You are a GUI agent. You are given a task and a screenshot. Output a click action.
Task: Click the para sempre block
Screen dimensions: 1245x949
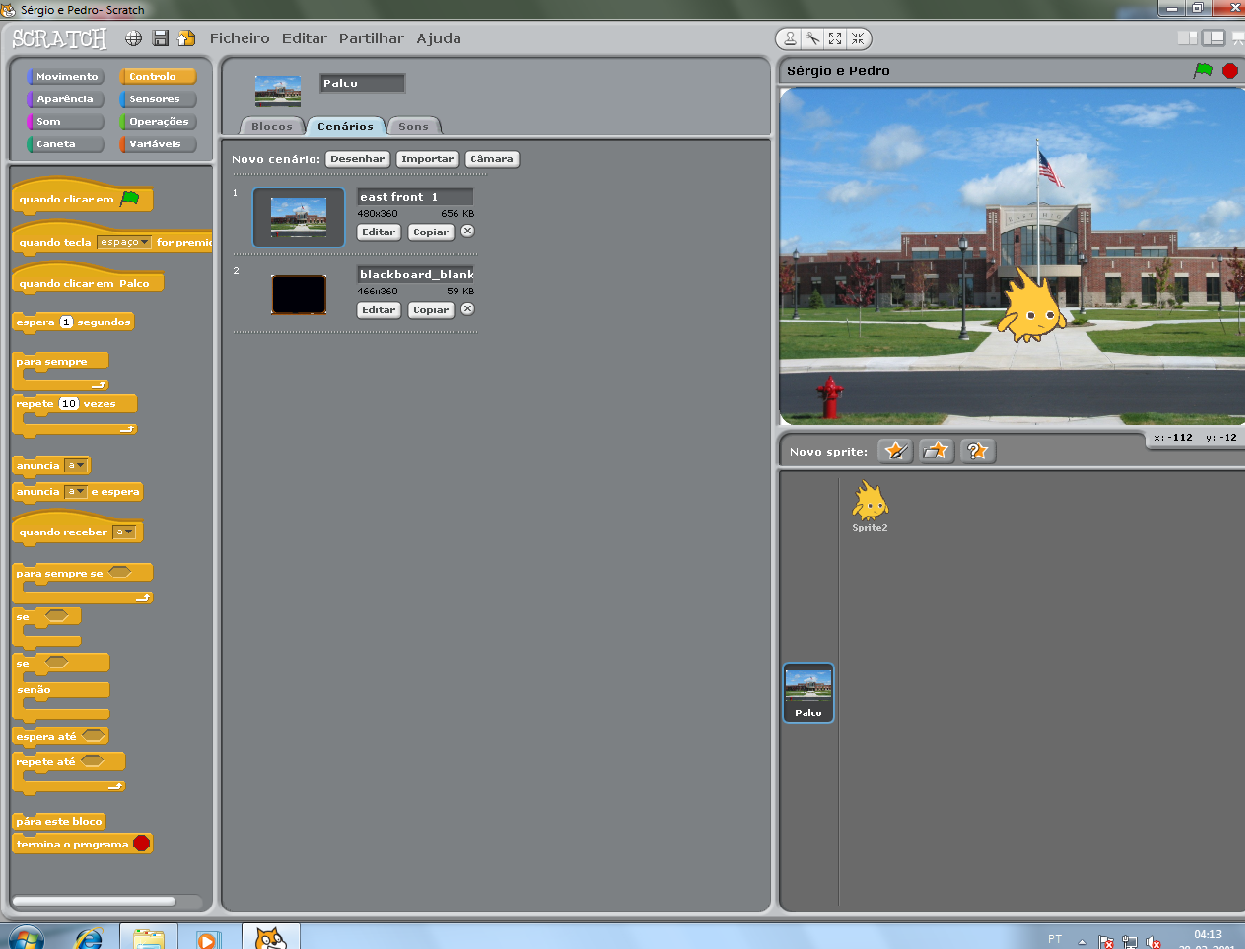point(60,370)
